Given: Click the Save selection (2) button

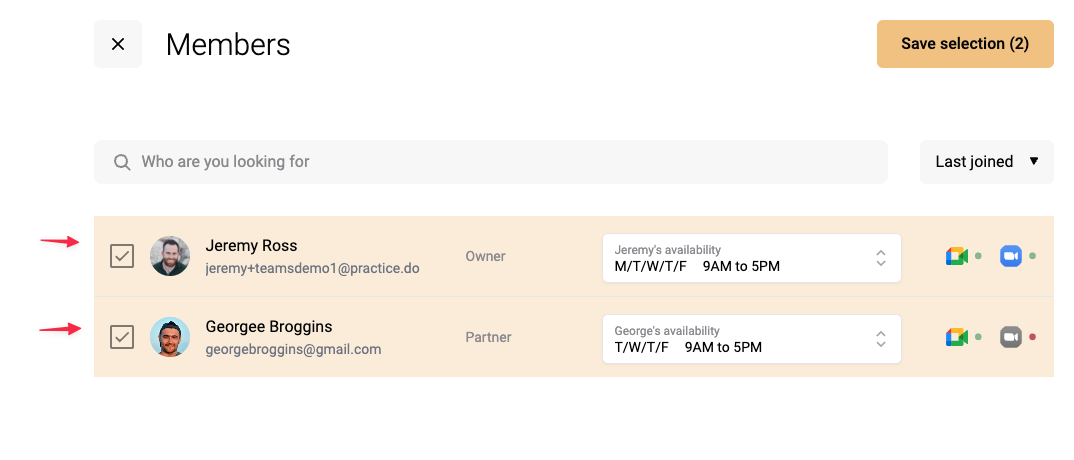Looking at the screenshot, I should pyautogui.click(x=965, y=44).
